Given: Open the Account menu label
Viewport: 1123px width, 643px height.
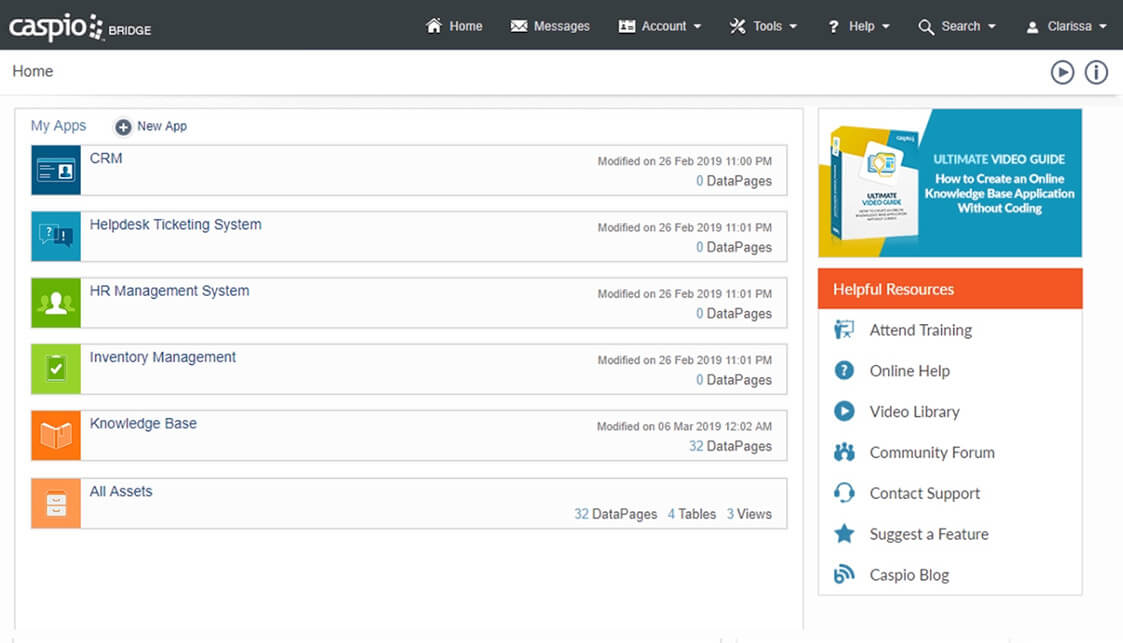Looking at the screenshot, I should (664, 26).
